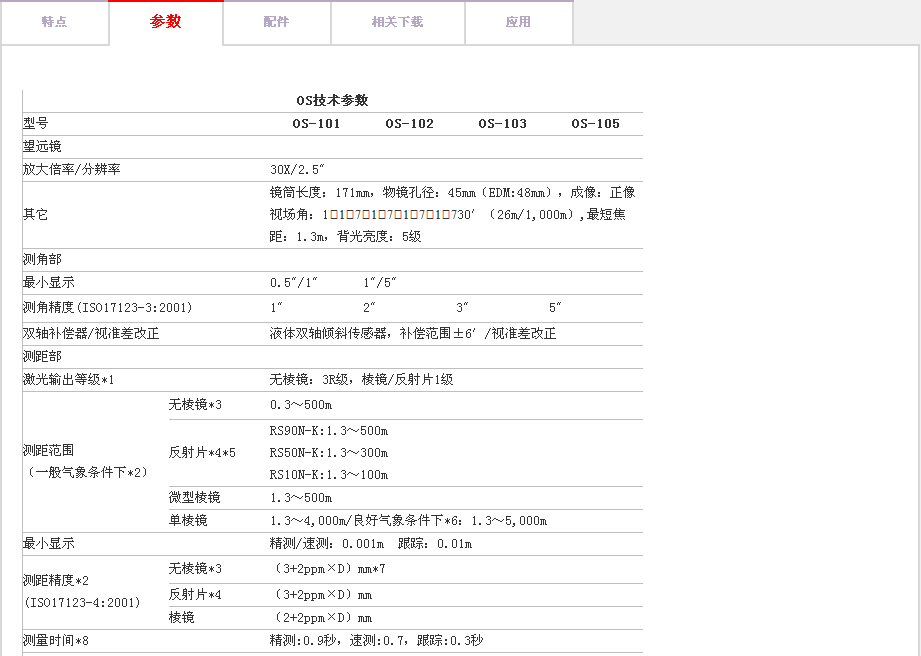
Task: Click the 激光输出等级*1 row label
Action: click(69, 380)
